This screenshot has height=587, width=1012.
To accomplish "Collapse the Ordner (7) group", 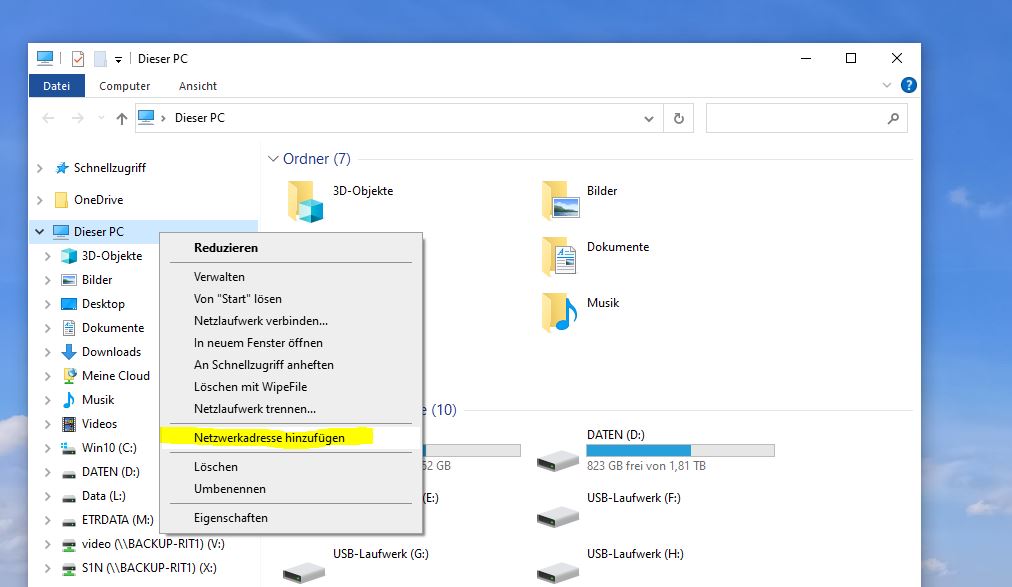I will point(273,159).
